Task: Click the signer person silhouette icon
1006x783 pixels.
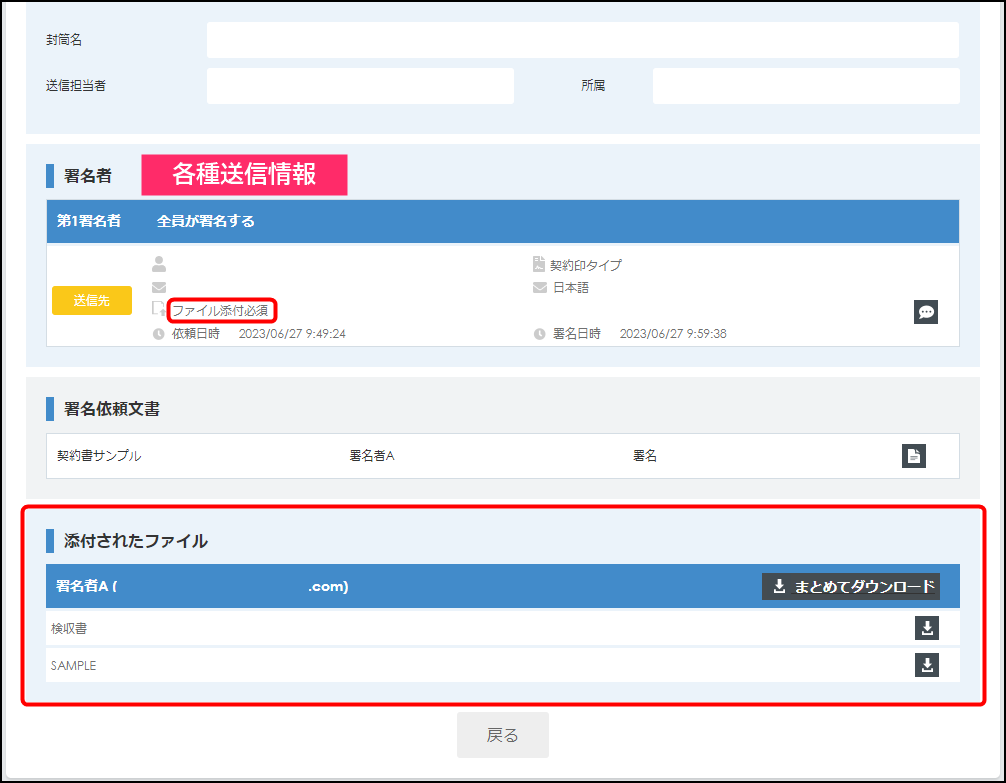Action: (159, 265)
